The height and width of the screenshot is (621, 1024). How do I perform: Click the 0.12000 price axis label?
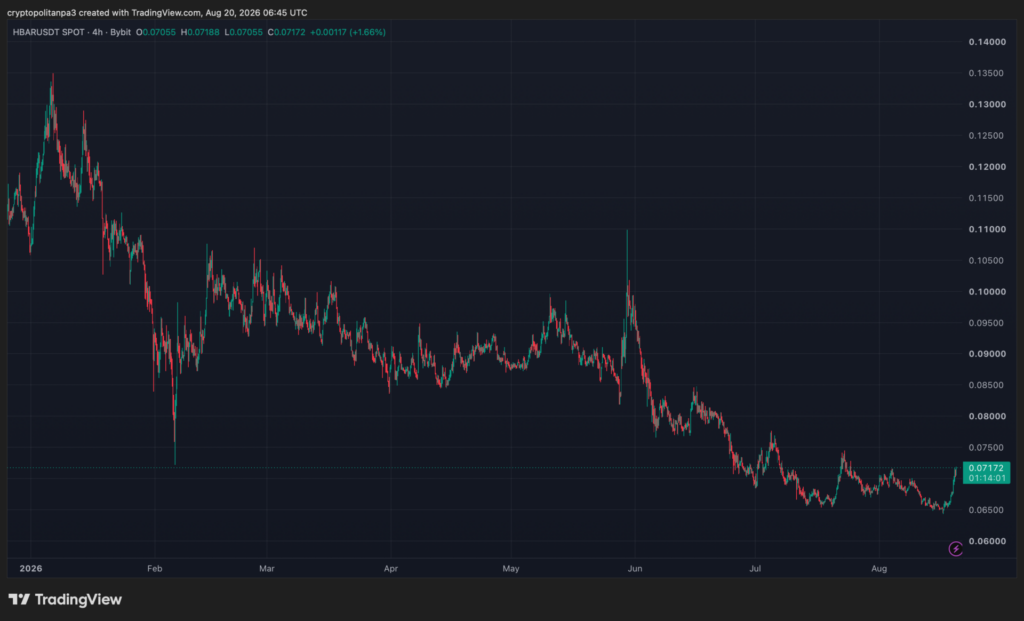(x=987, y=167)
